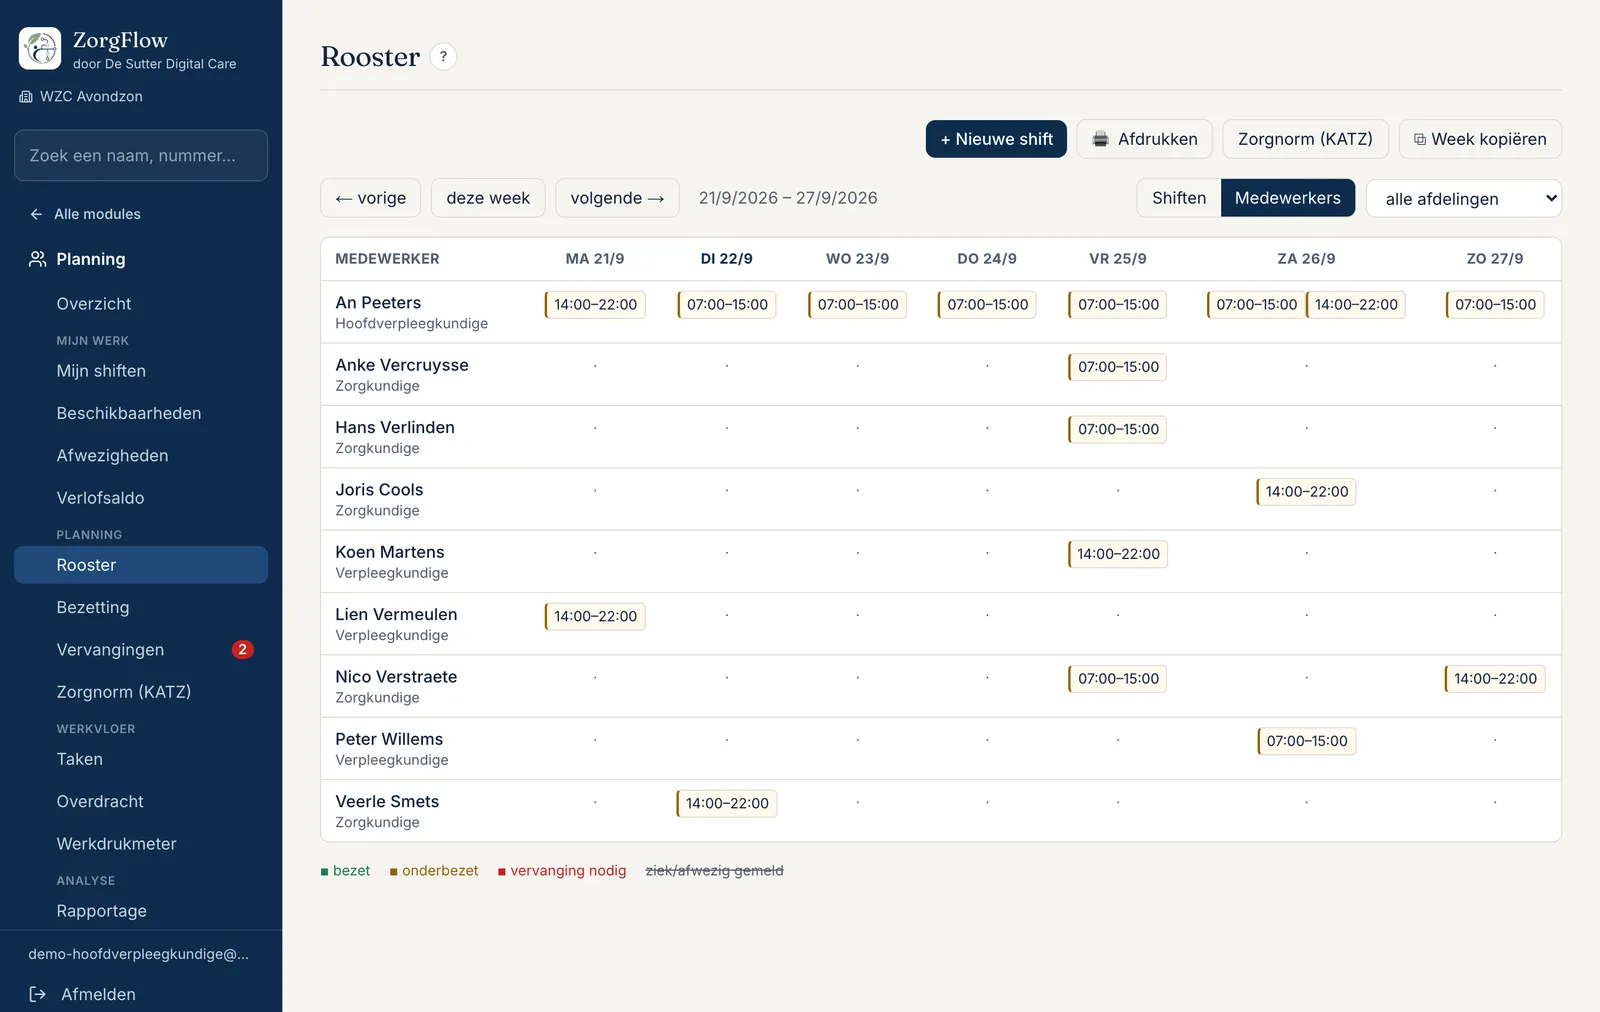This screenshot has height=1012, width=1600.
Task: Open An Peeters' Monday 14:00–22:00 shift
Action: [595, 305]
